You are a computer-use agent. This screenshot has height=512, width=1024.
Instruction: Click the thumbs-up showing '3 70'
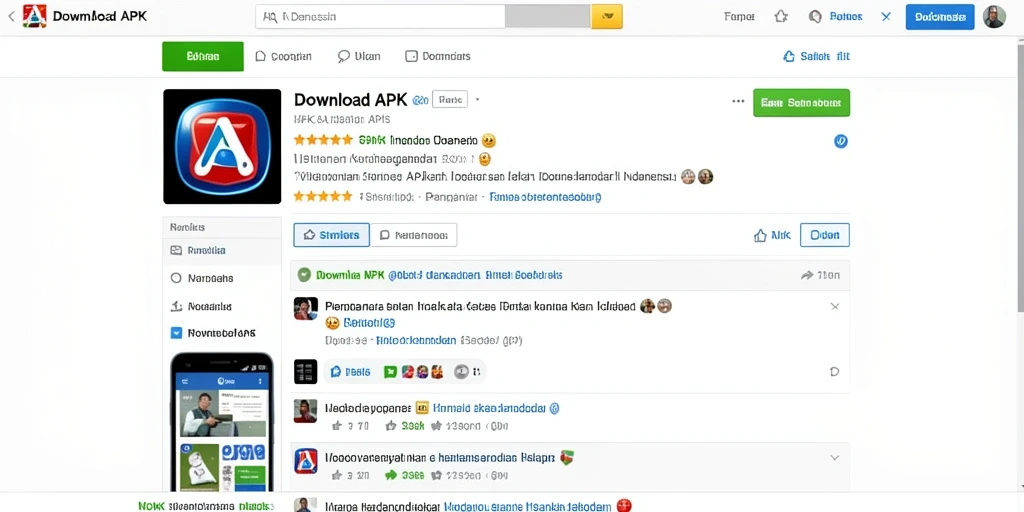tap(350, 426)
